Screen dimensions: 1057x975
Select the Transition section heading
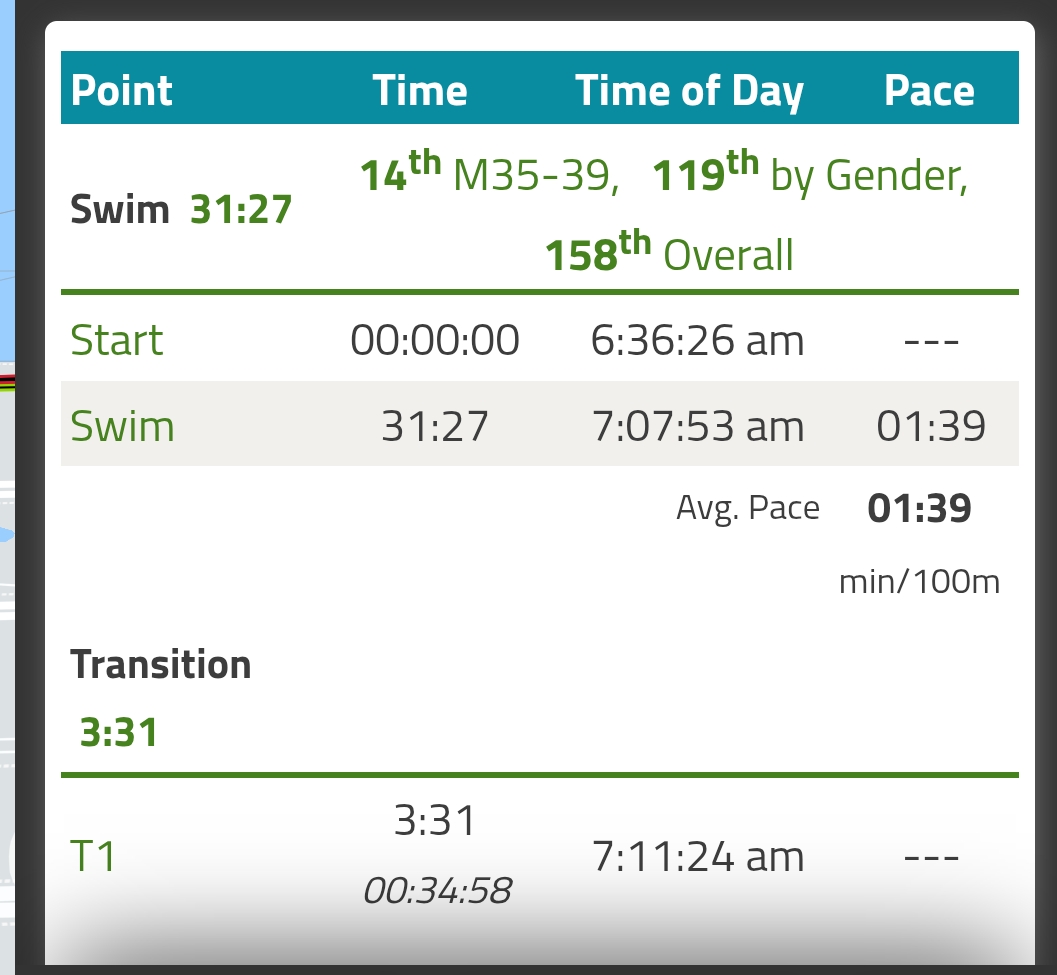(x=160, y=665)
